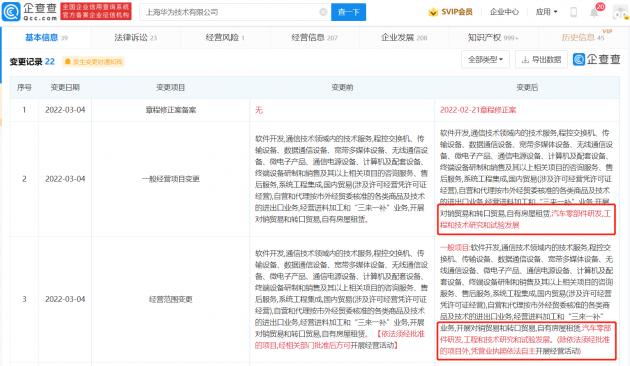The height and width of the screenshot is (366, 630).
Task: Click the red 一般项目 text in row 3
Action: [x=454, y=248]
